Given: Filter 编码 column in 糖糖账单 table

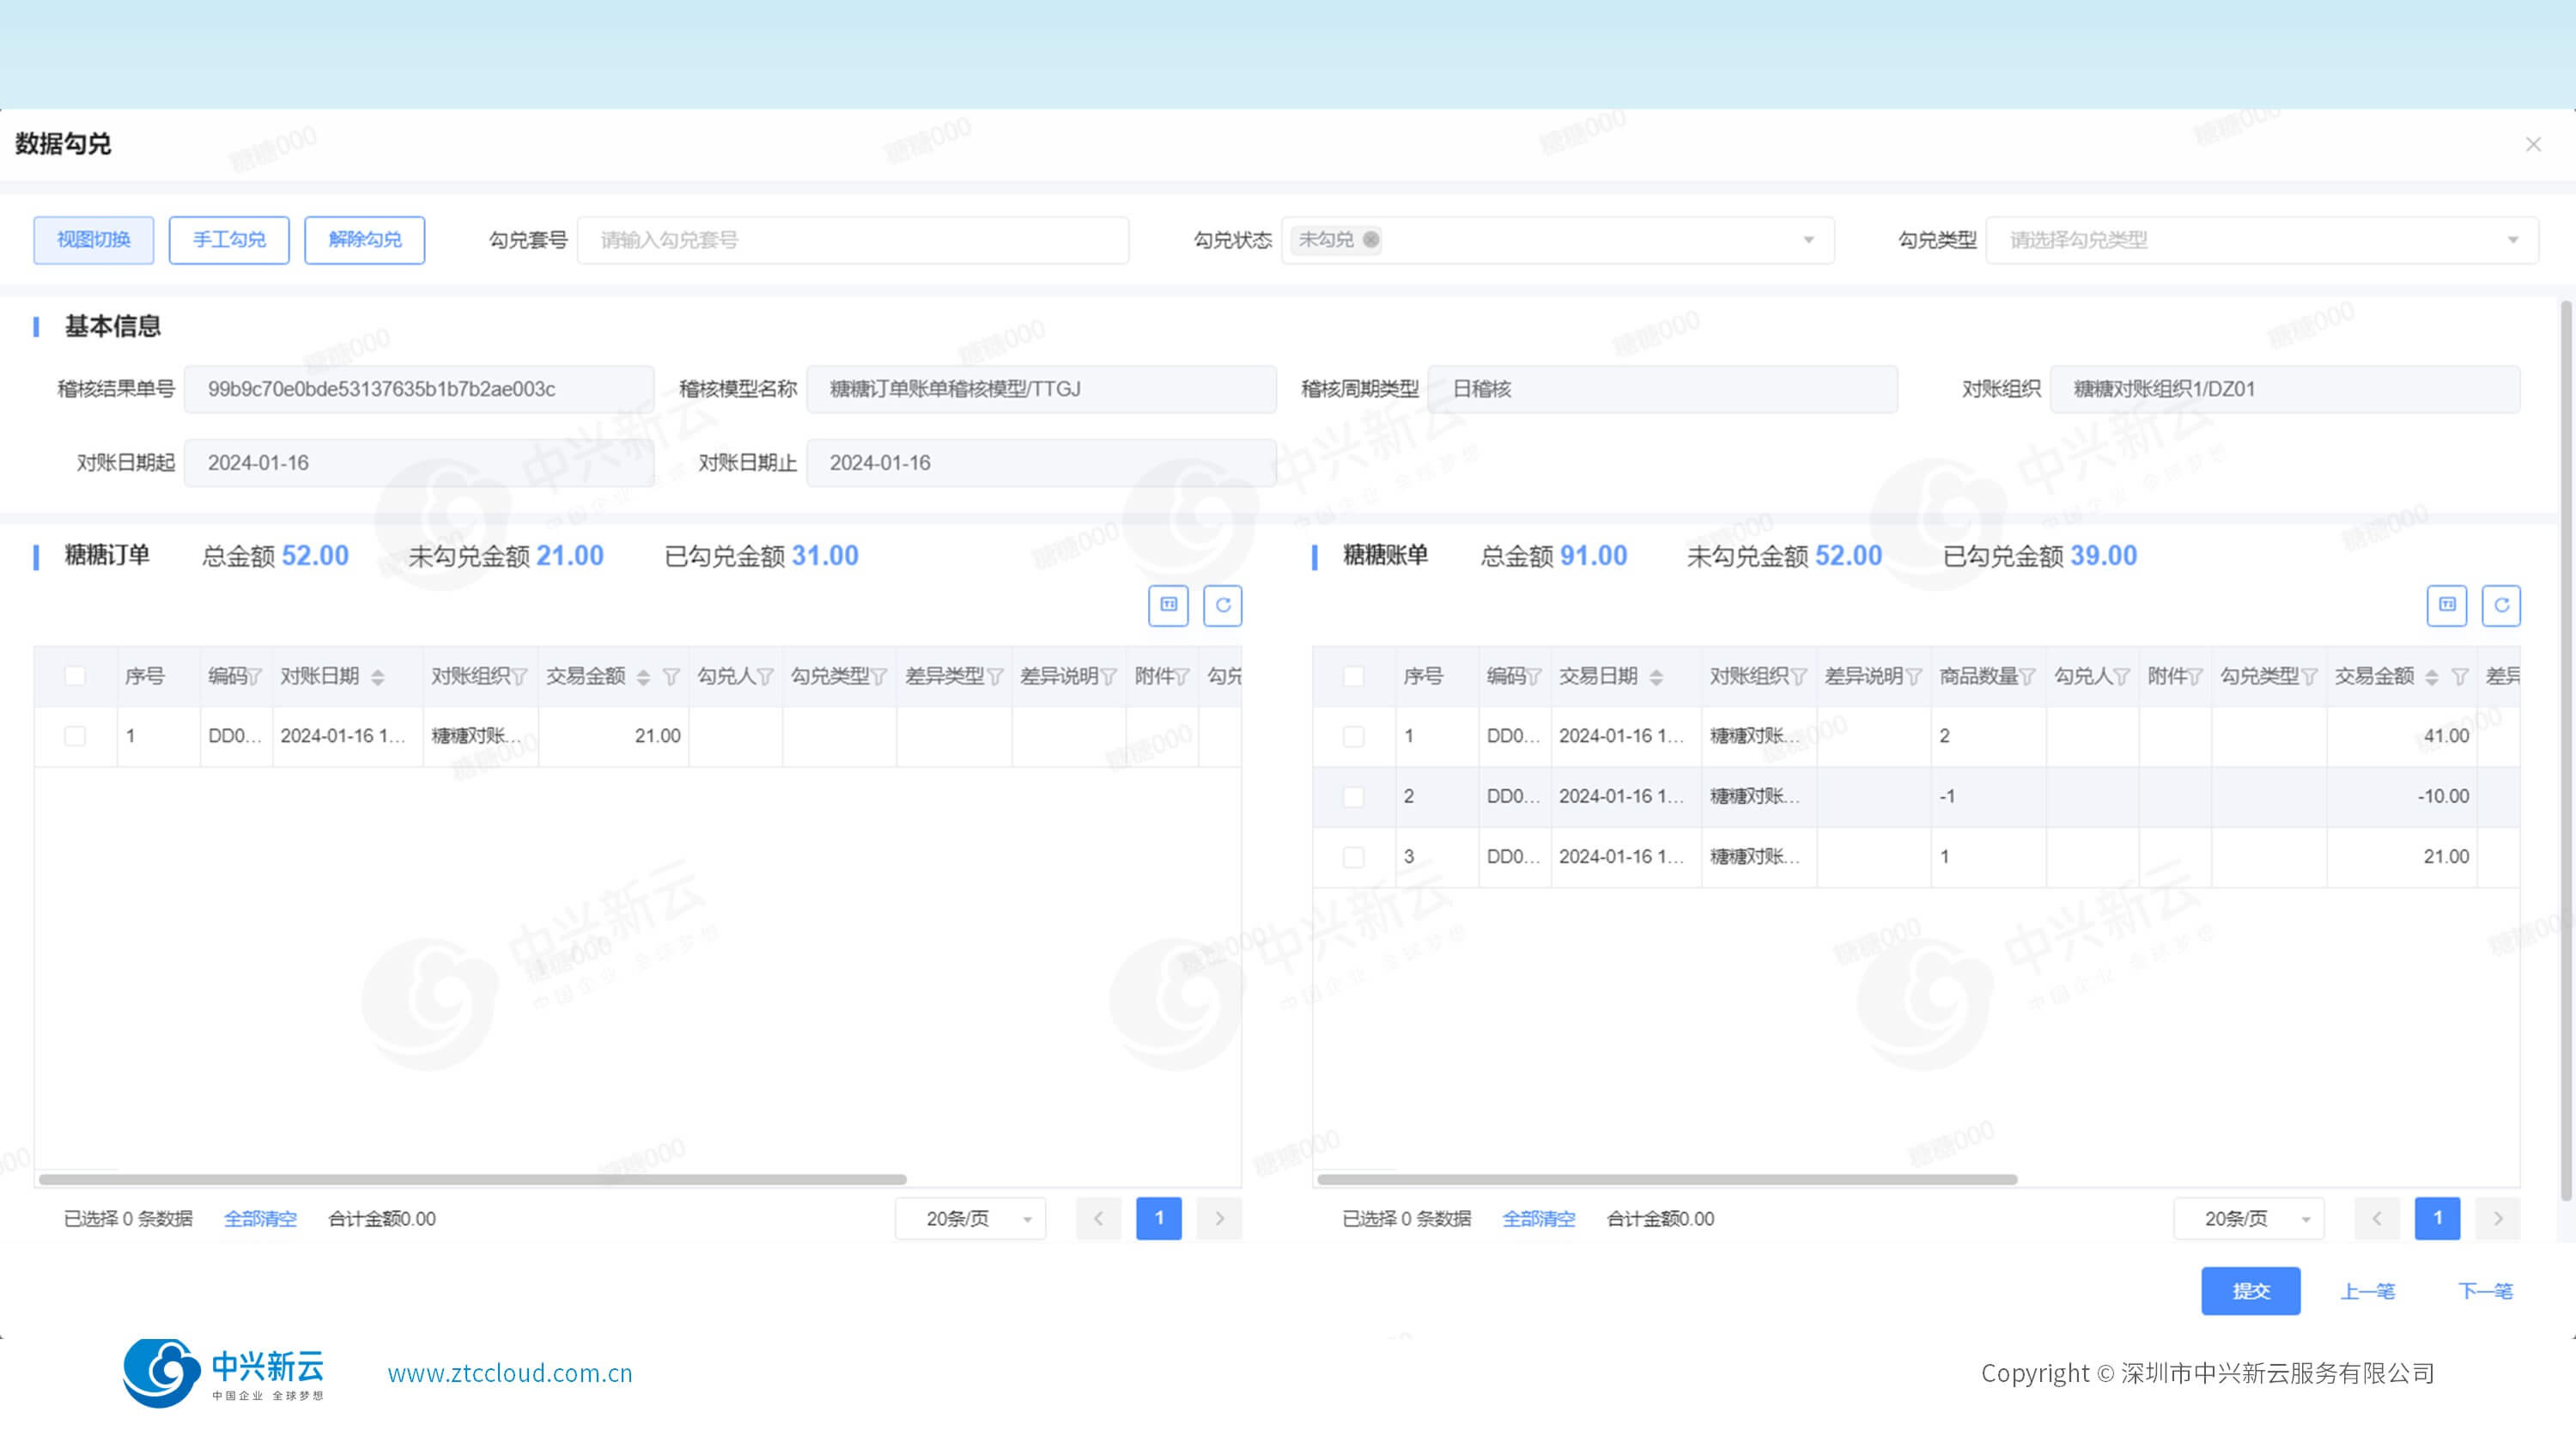Looking at the screenshot, I should [x=1534, y=677].
